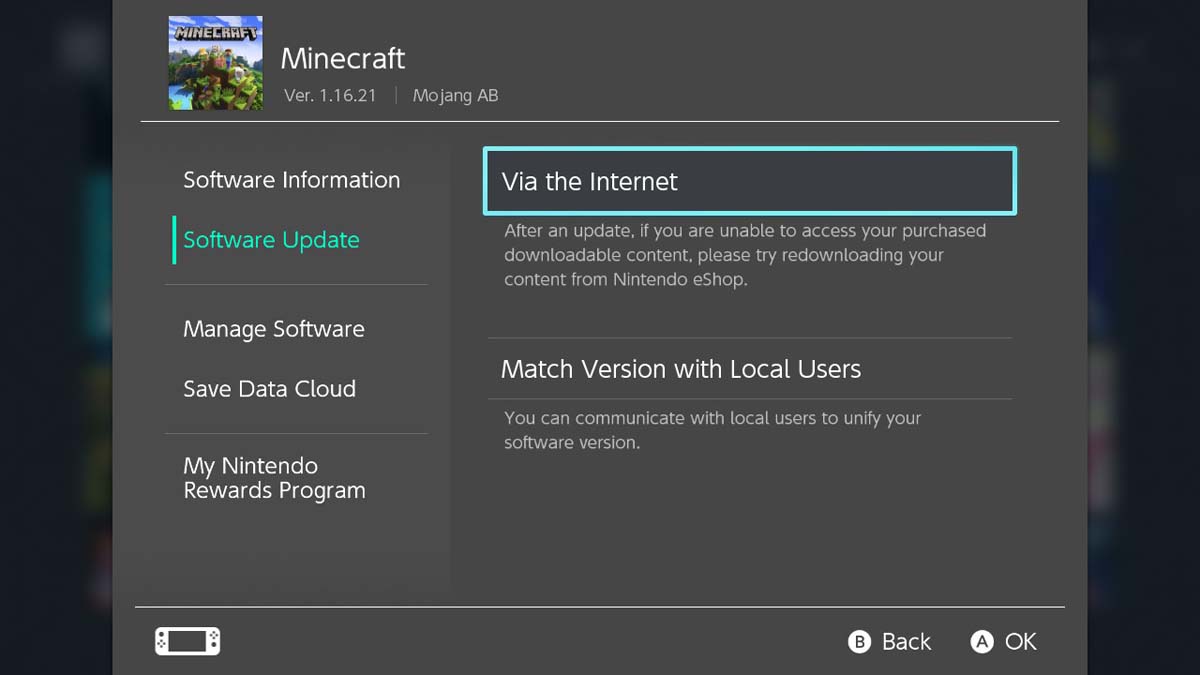This screenshot has height=675, width=1200.
Task: Select Save Data Cloud from the sidebar
Action: pos(269,389)
